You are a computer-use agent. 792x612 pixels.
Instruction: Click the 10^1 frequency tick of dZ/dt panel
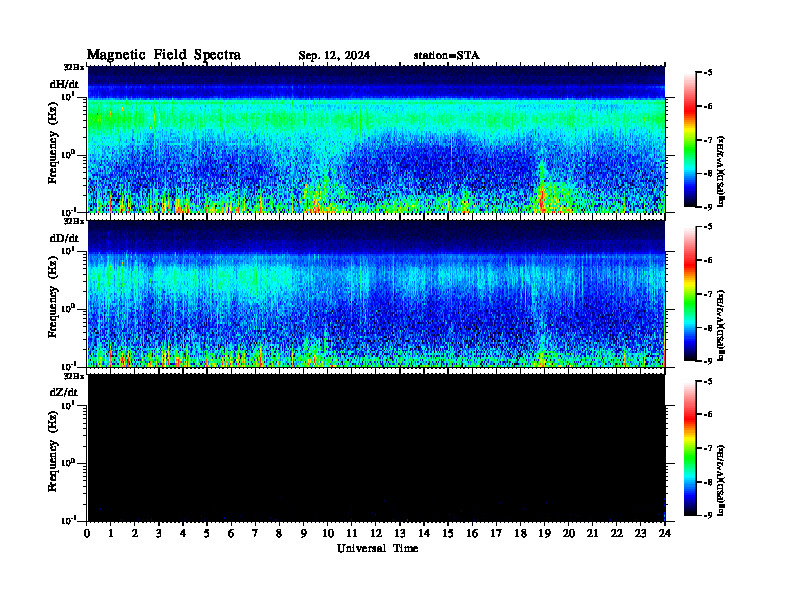point(68,405)
